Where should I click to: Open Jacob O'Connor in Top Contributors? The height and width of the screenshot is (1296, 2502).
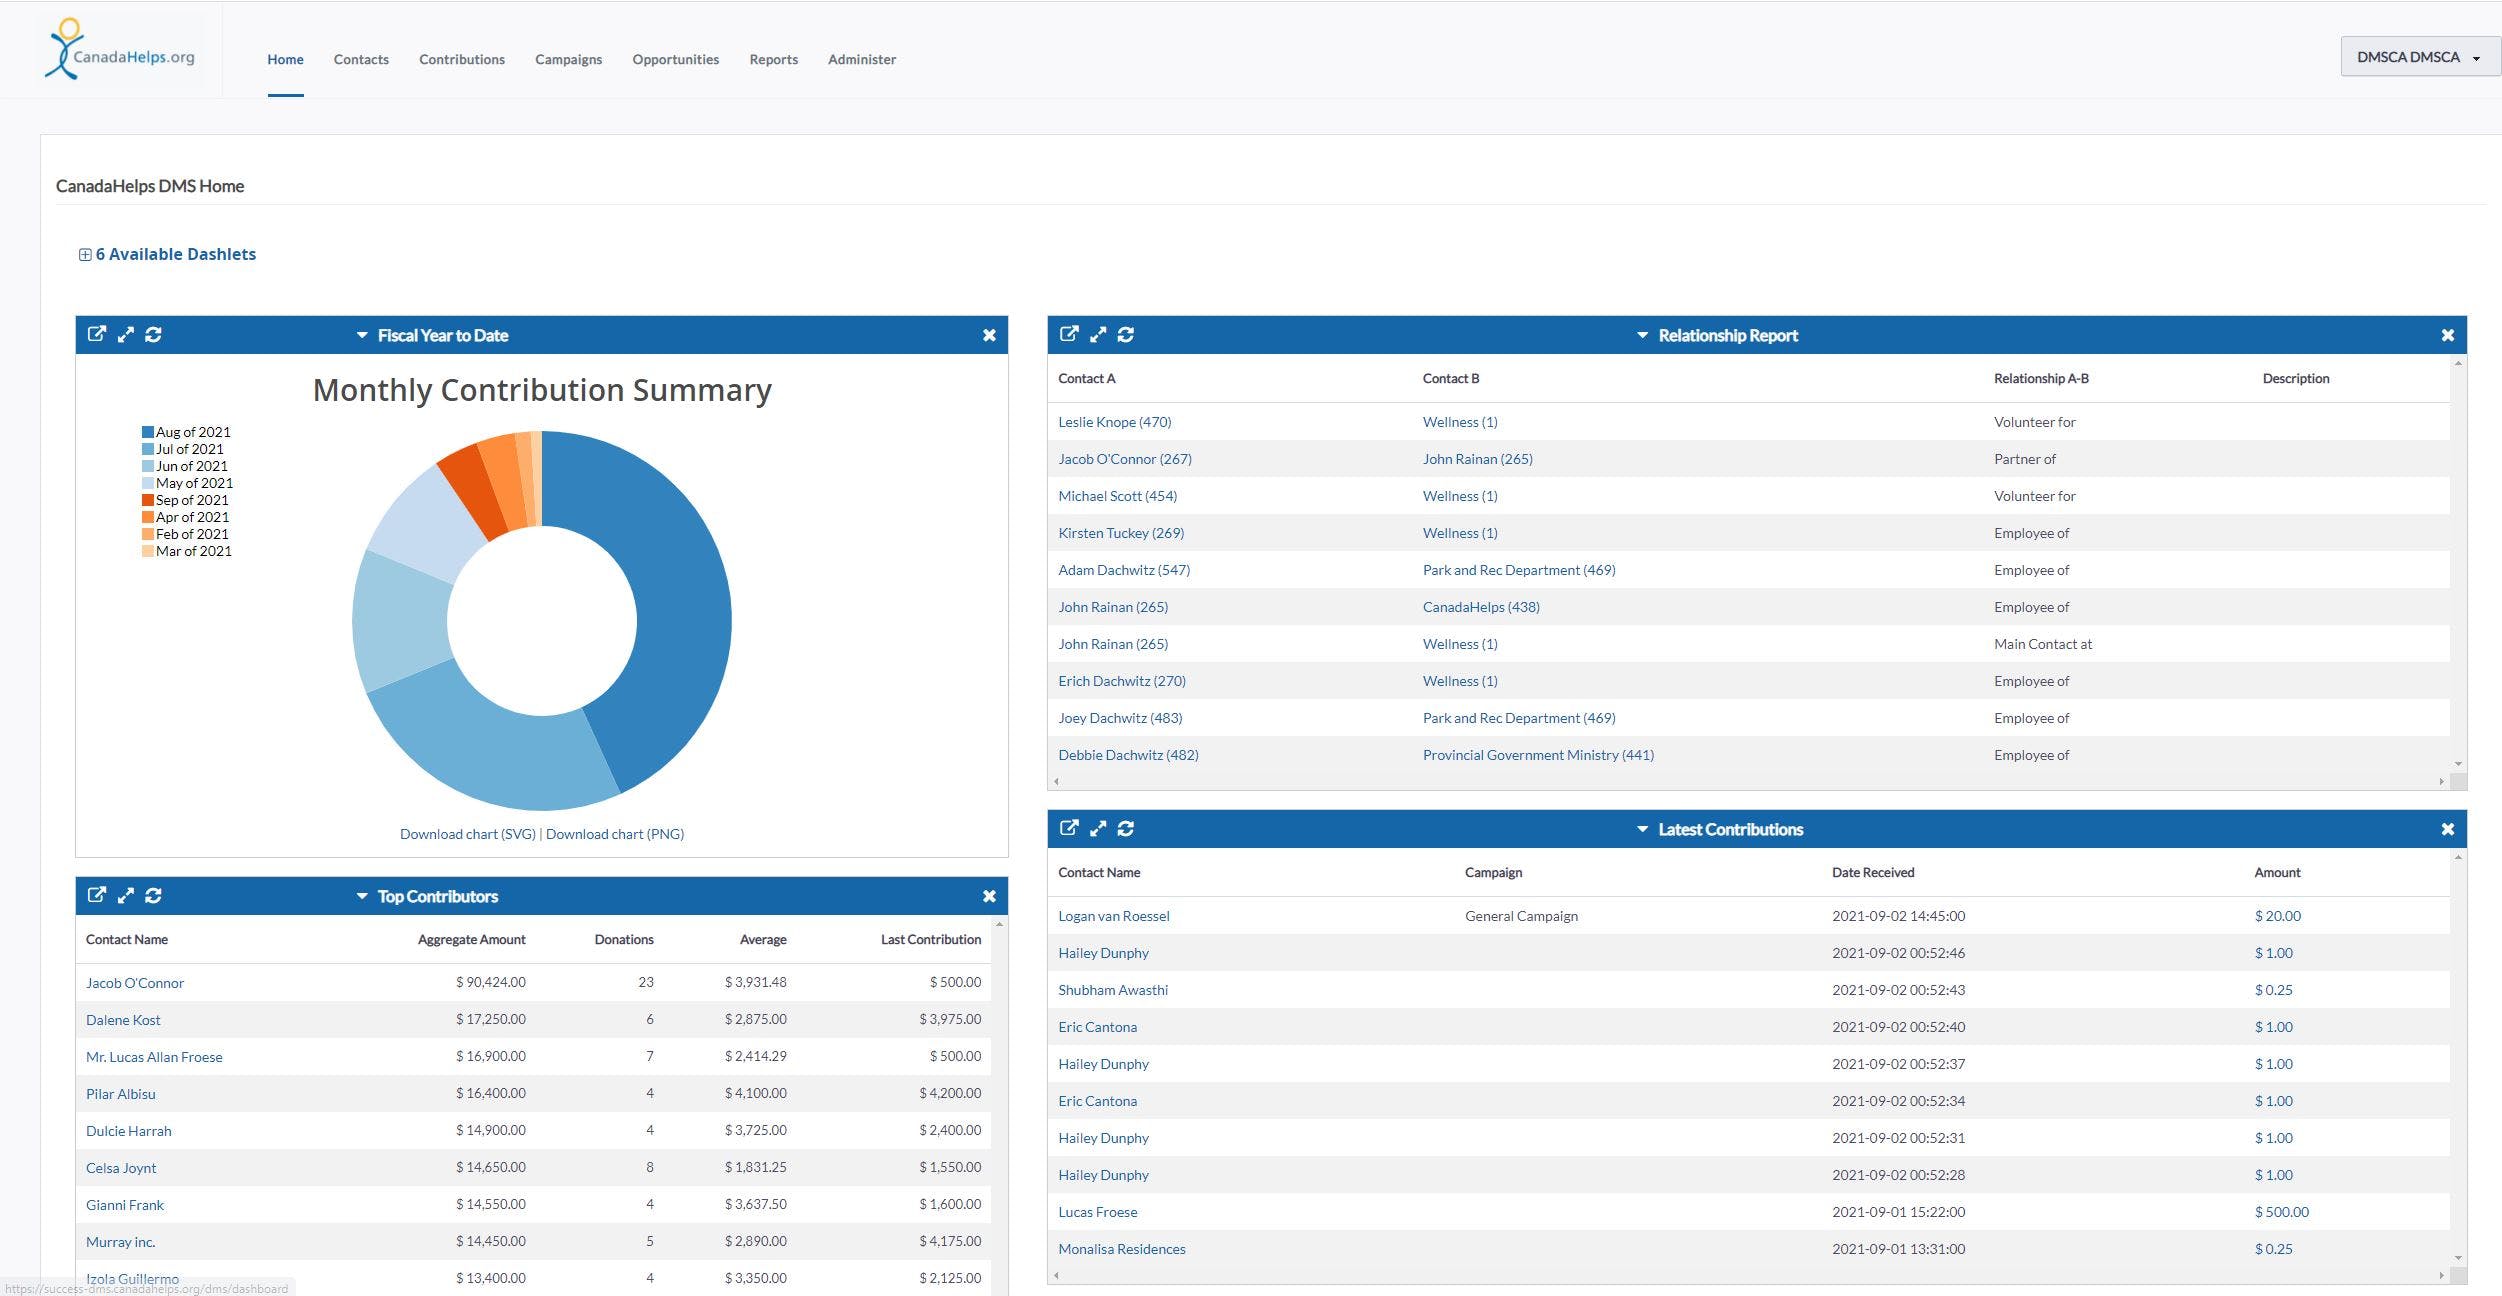(x=135, y=983)
